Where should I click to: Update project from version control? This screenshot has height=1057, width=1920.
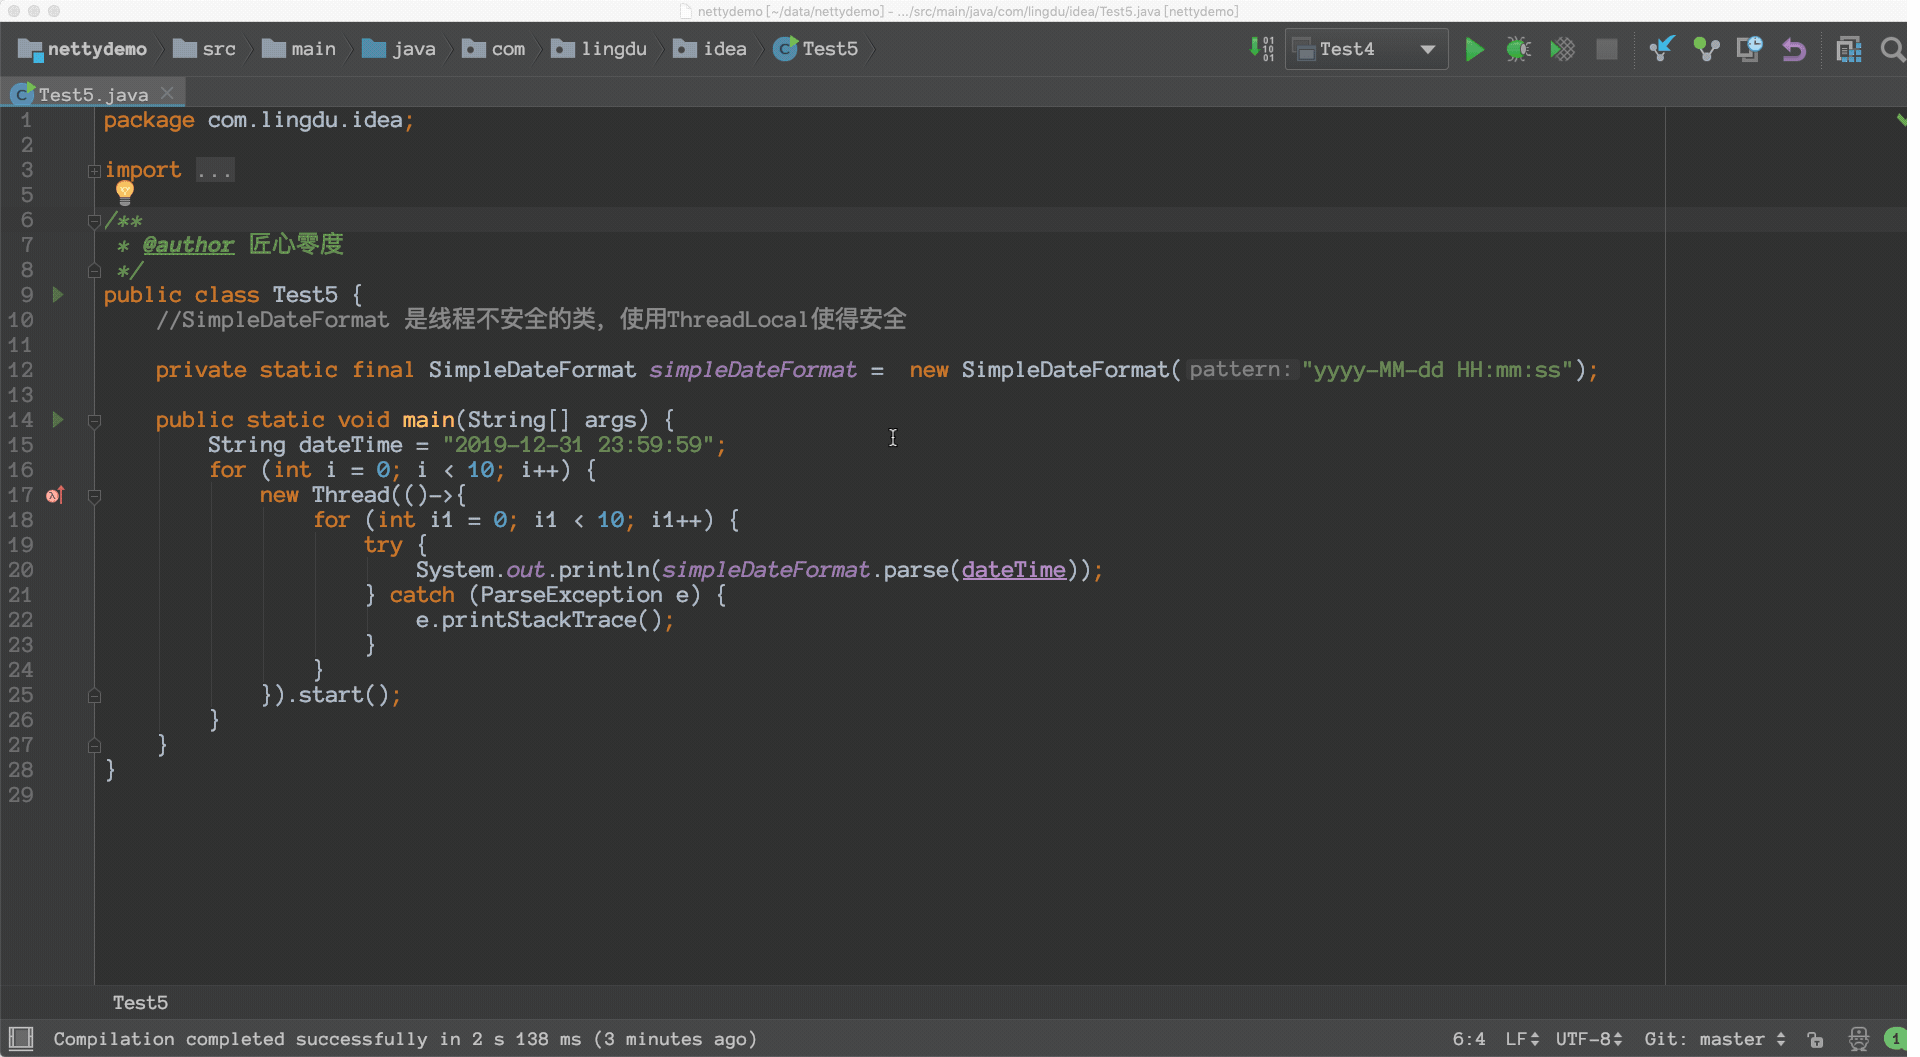point(1663,48)
